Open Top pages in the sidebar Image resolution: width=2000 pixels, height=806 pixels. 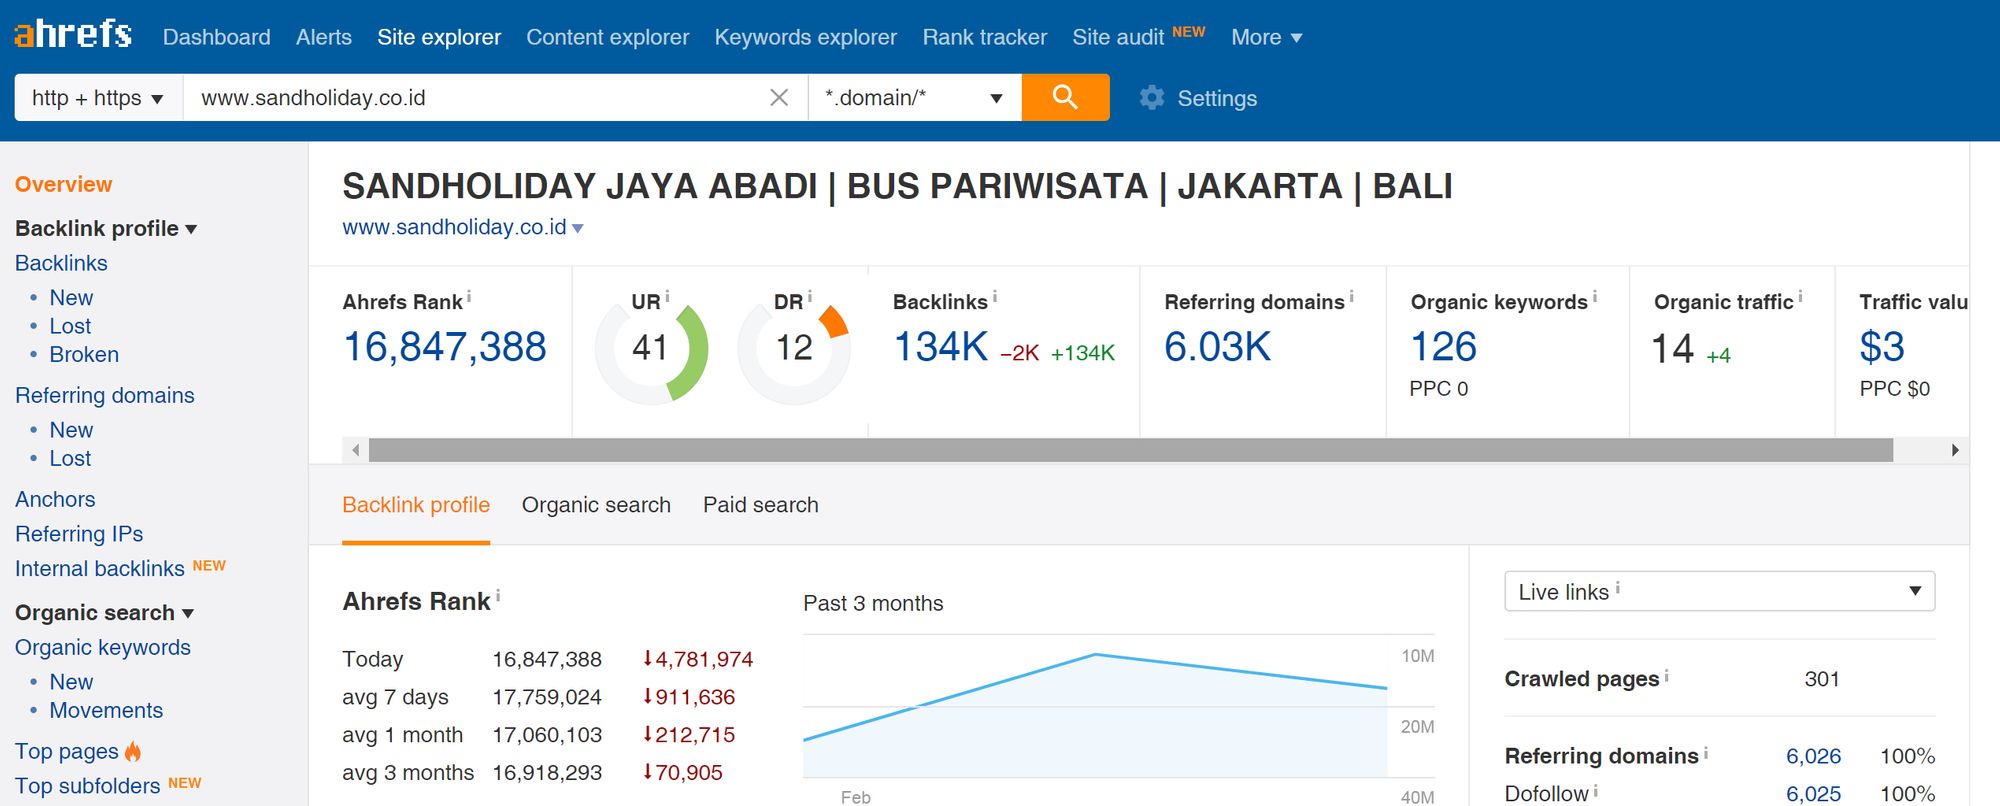67,751
